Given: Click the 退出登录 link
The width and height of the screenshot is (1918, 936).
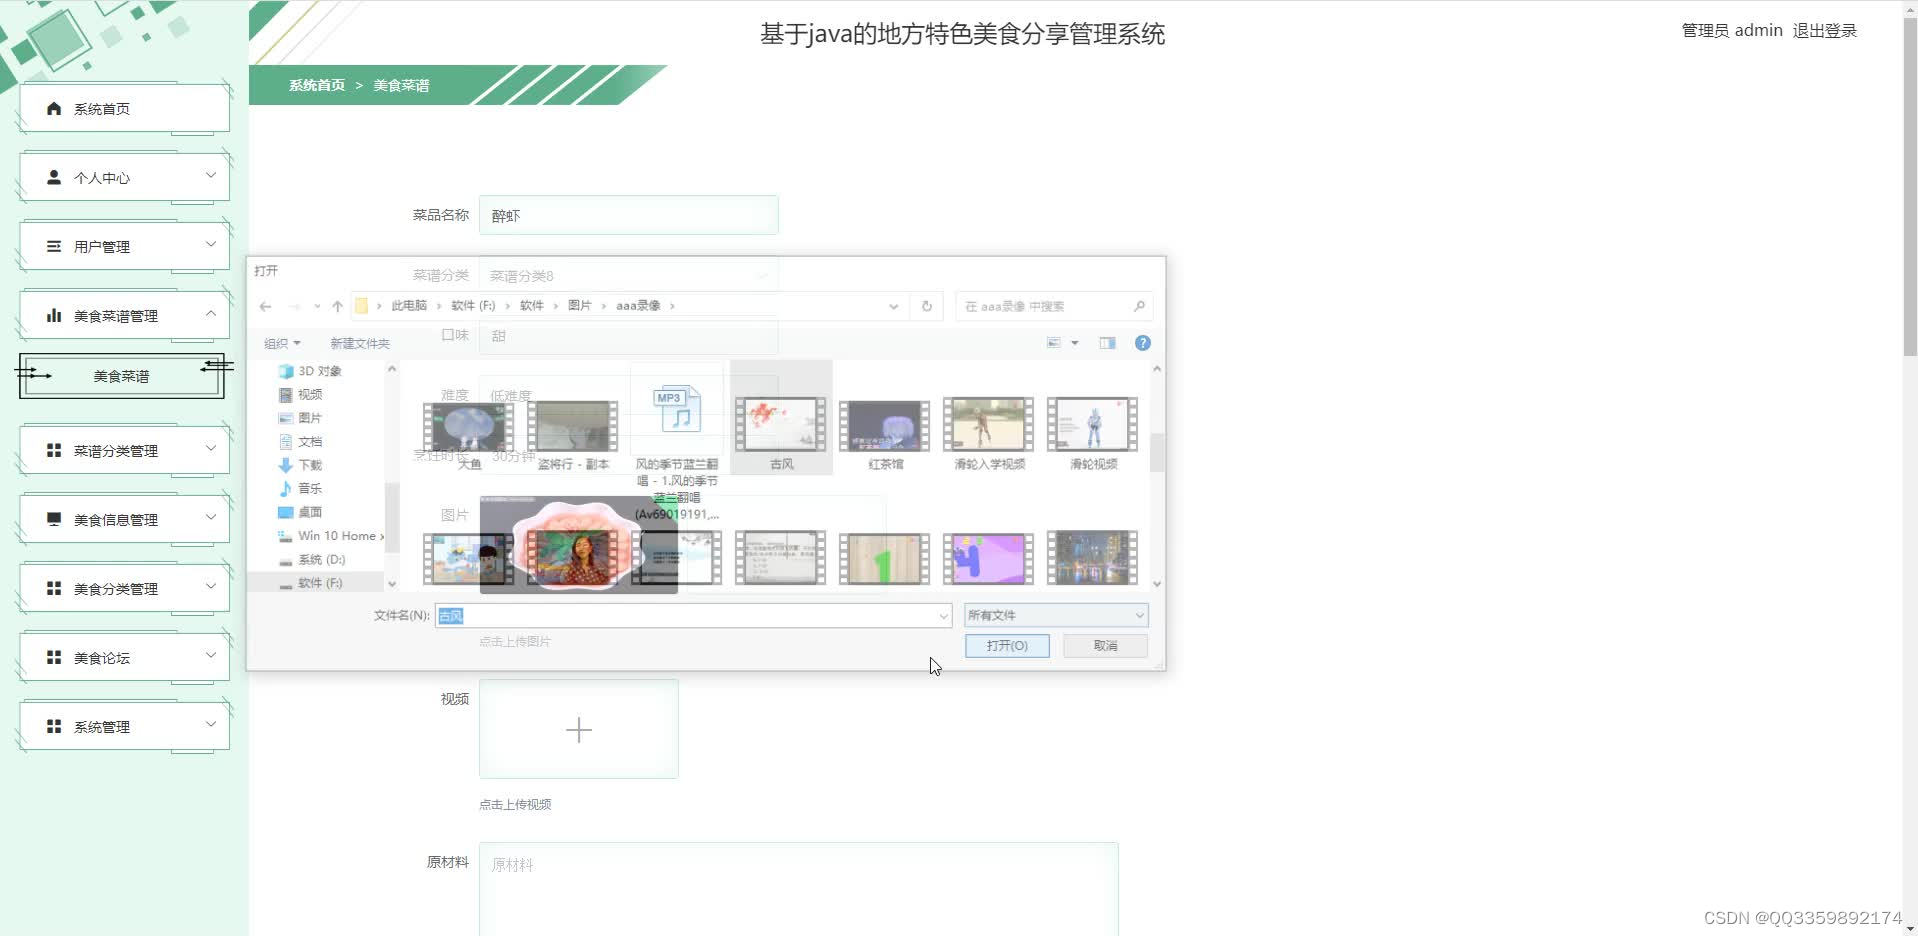Looking at the screenshot, I should click(x=1824, y=31).
